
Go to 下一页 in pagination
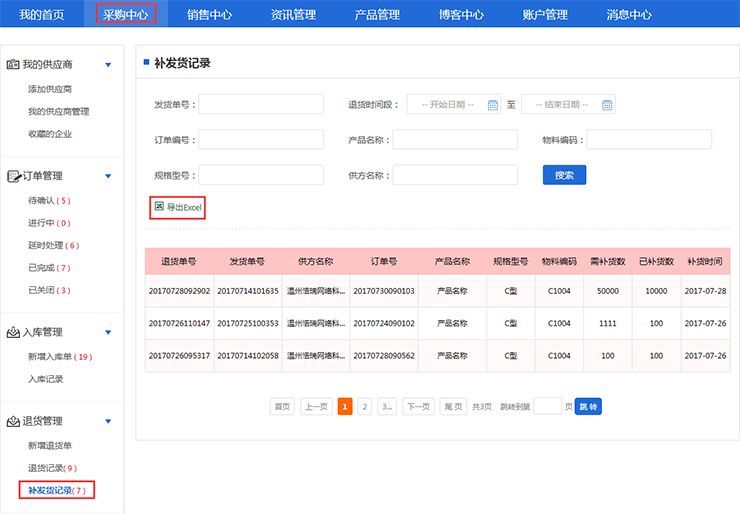pyautogui.click(x=418, y=406)
